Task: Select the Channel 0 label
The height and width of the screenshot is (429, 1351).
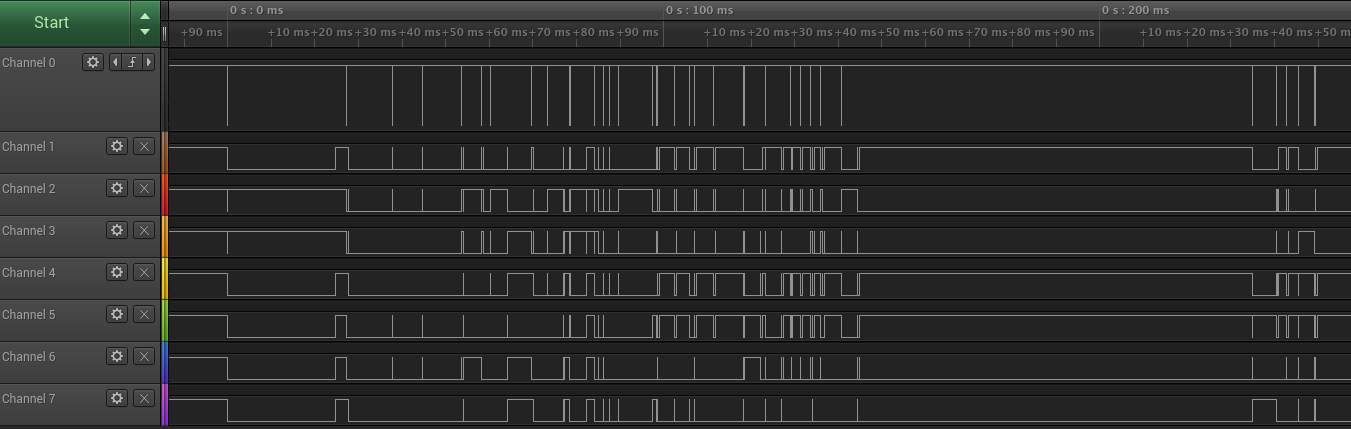Action: pos(29,63)
